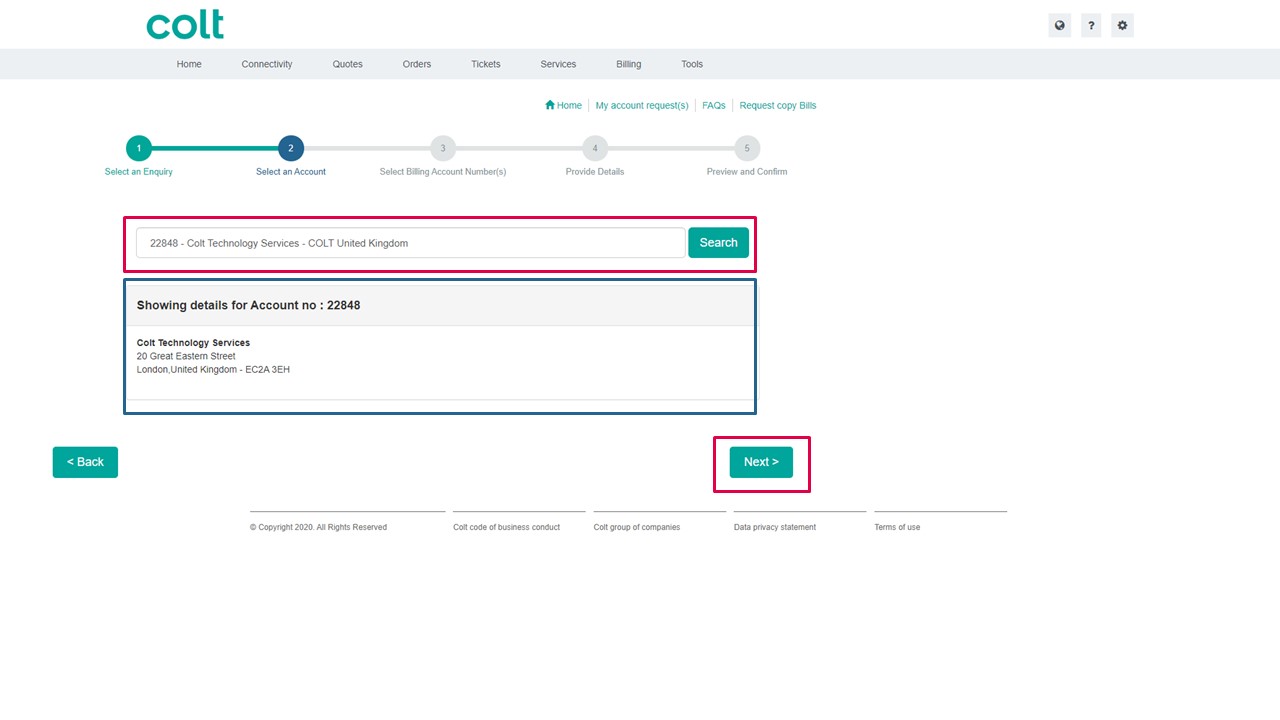Click Select an Enquiry step label
The height and width of the screenshot is (720, 1280).
point(139,172)
